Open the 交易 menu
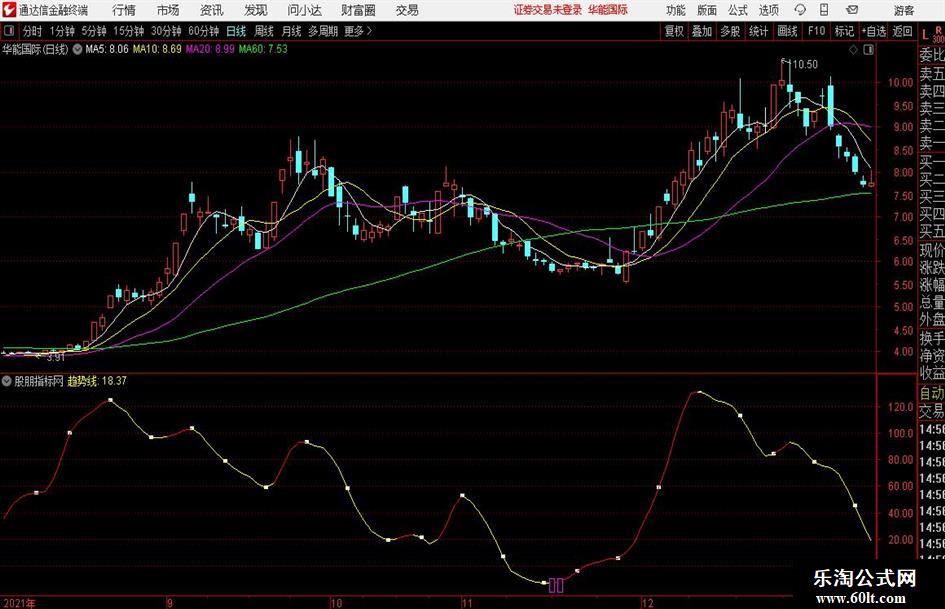Screen dimensions: 945x609 [407, 10]
